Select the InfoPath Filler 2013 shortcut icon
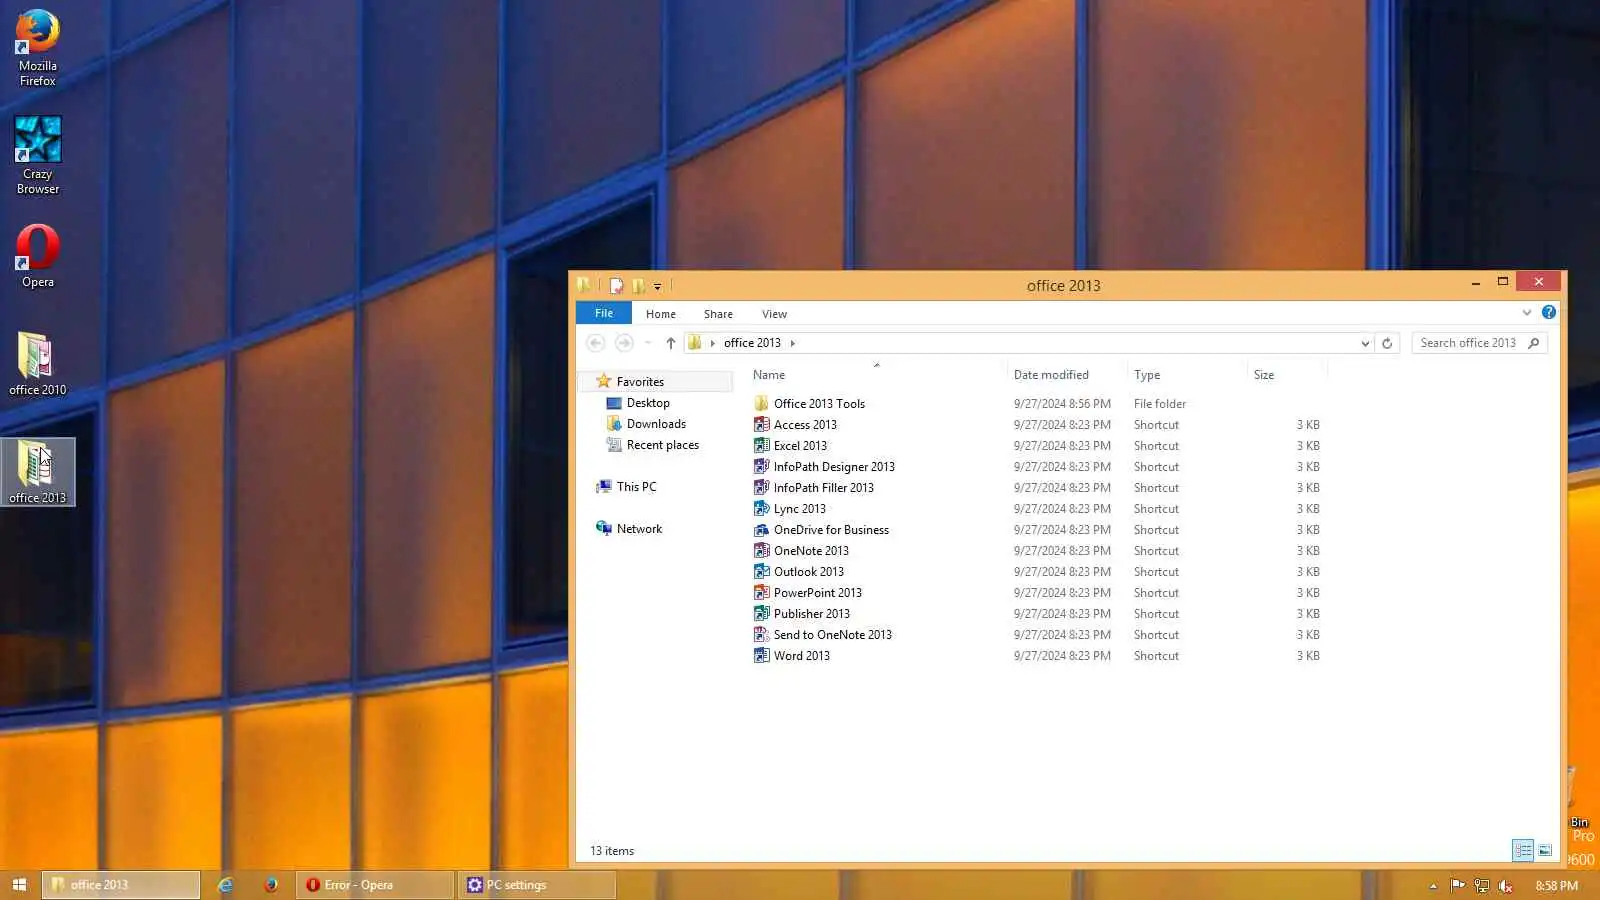 pos(761,488)
